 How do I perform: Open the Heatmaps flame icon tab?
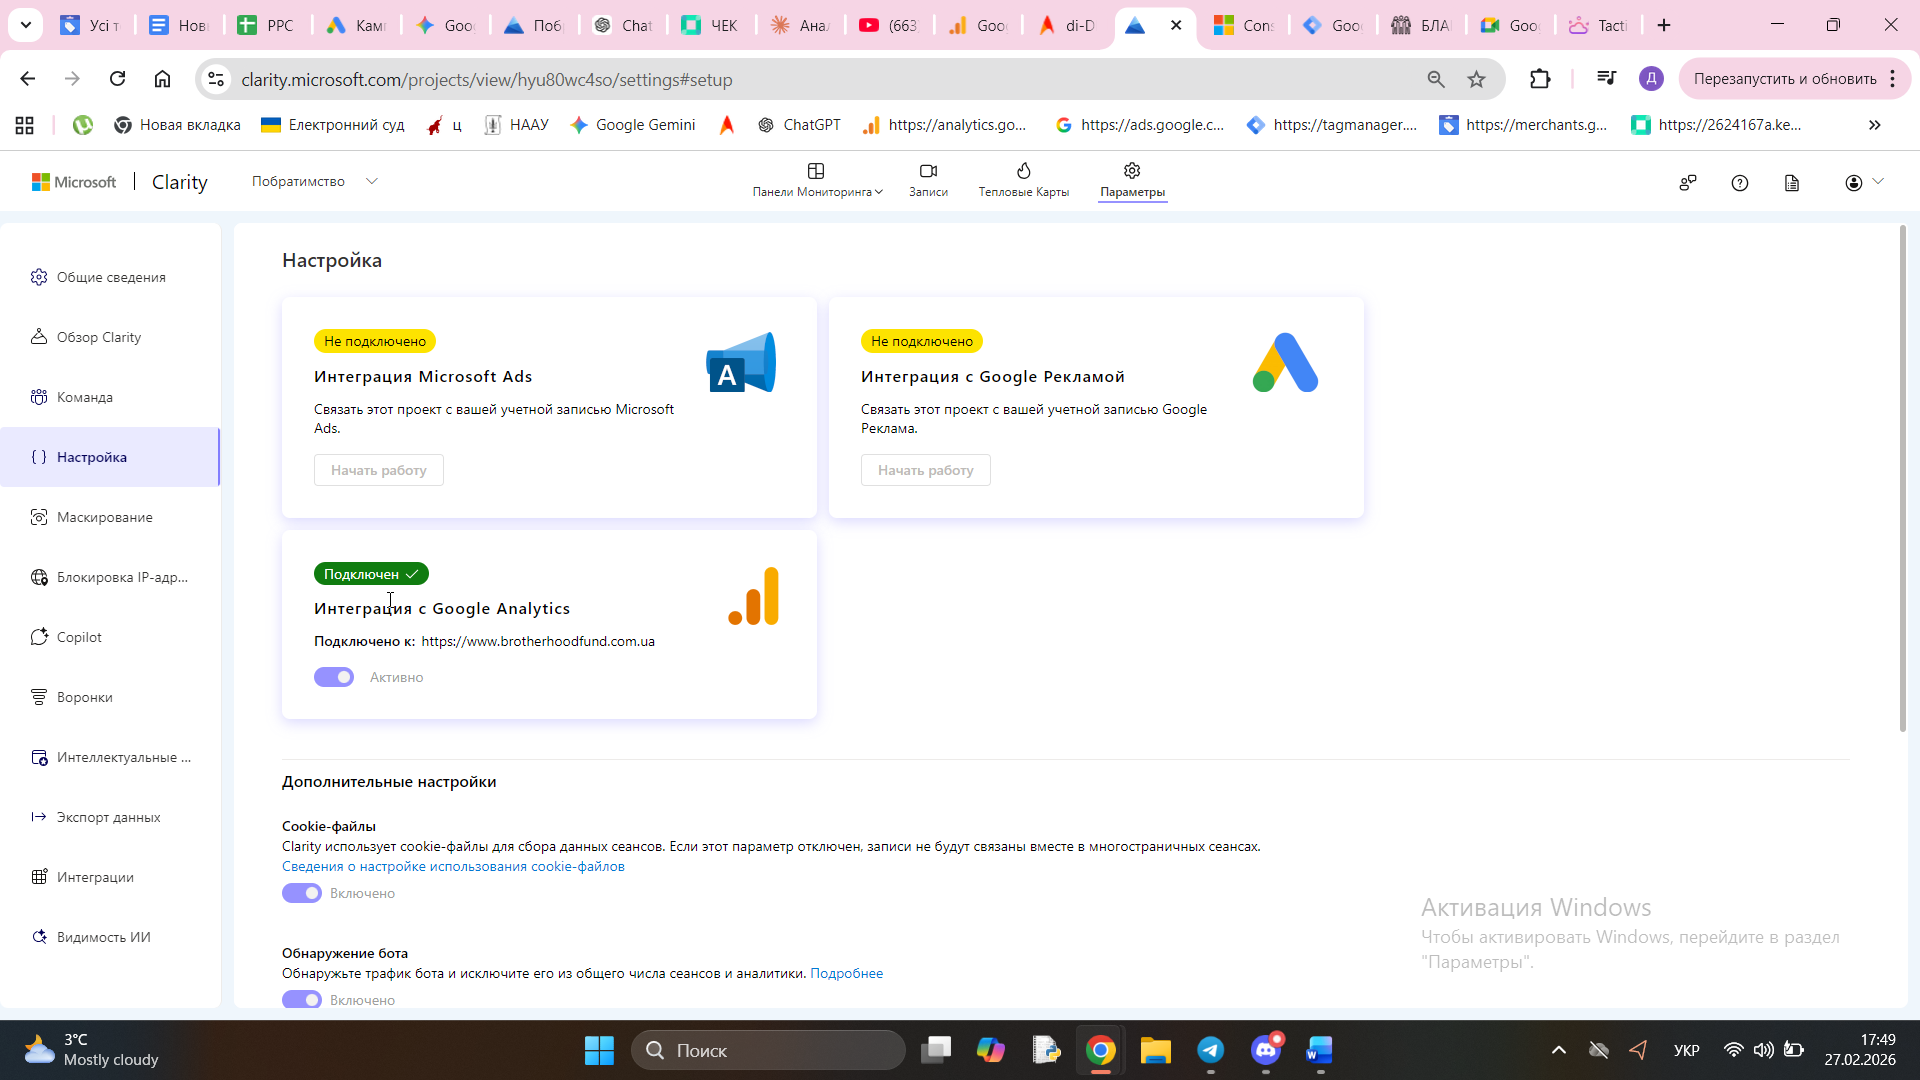pos(1023,179)
